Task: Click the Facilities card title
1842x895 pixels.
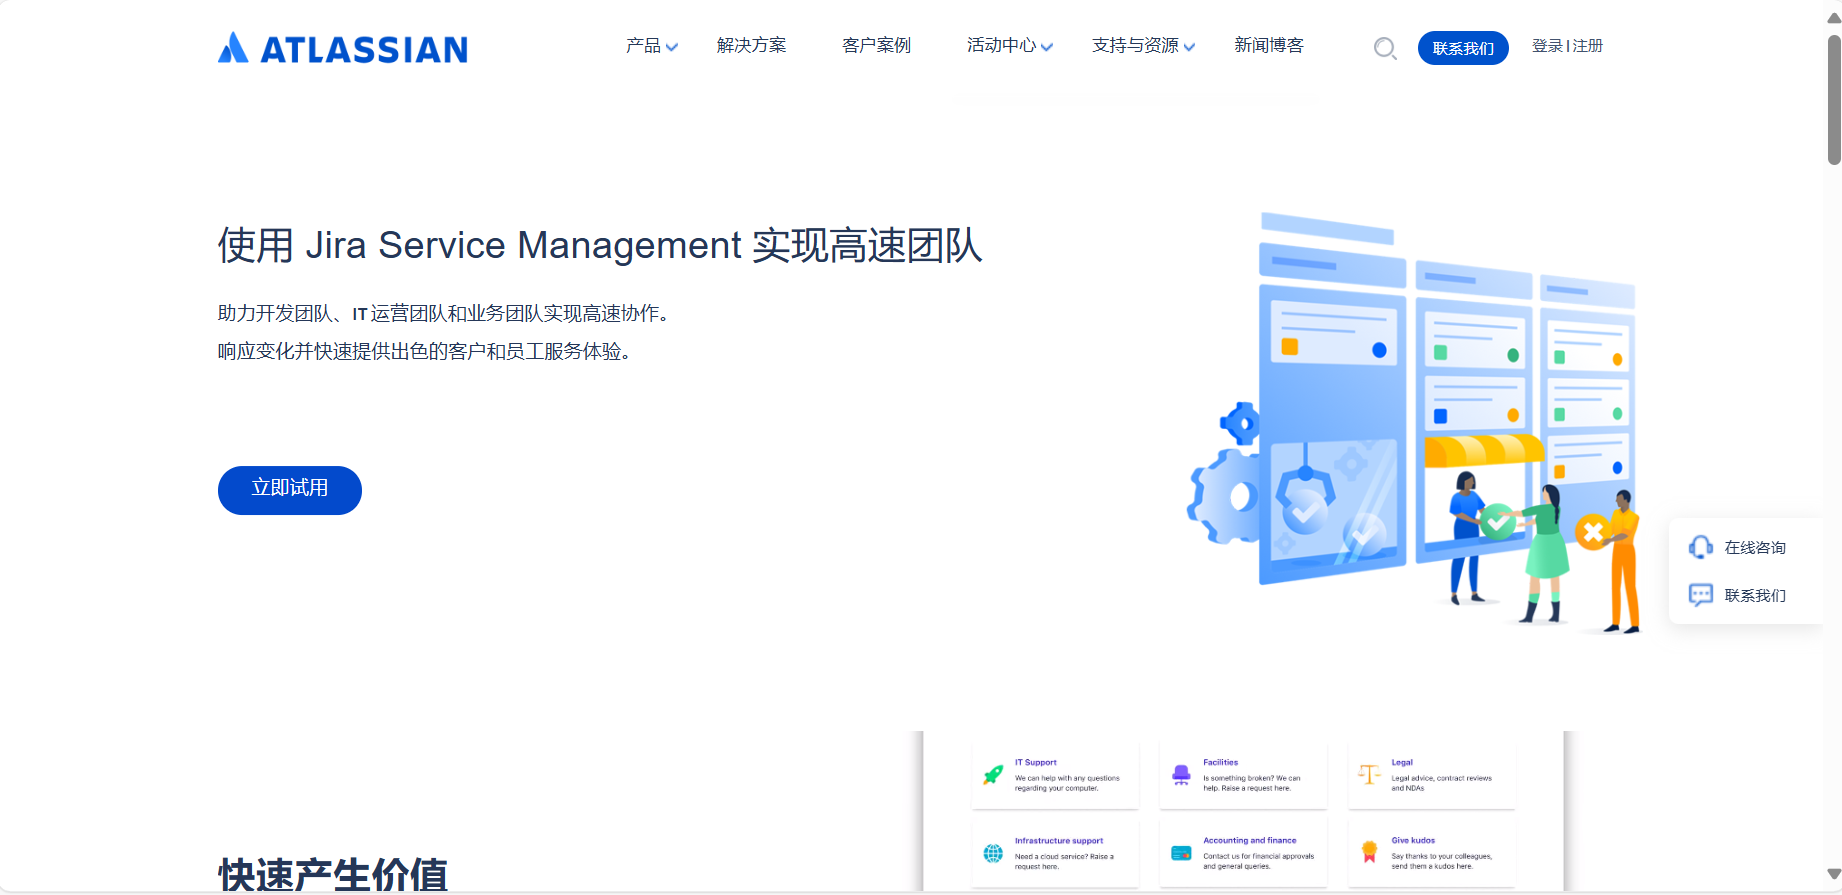Action: 1220,762
